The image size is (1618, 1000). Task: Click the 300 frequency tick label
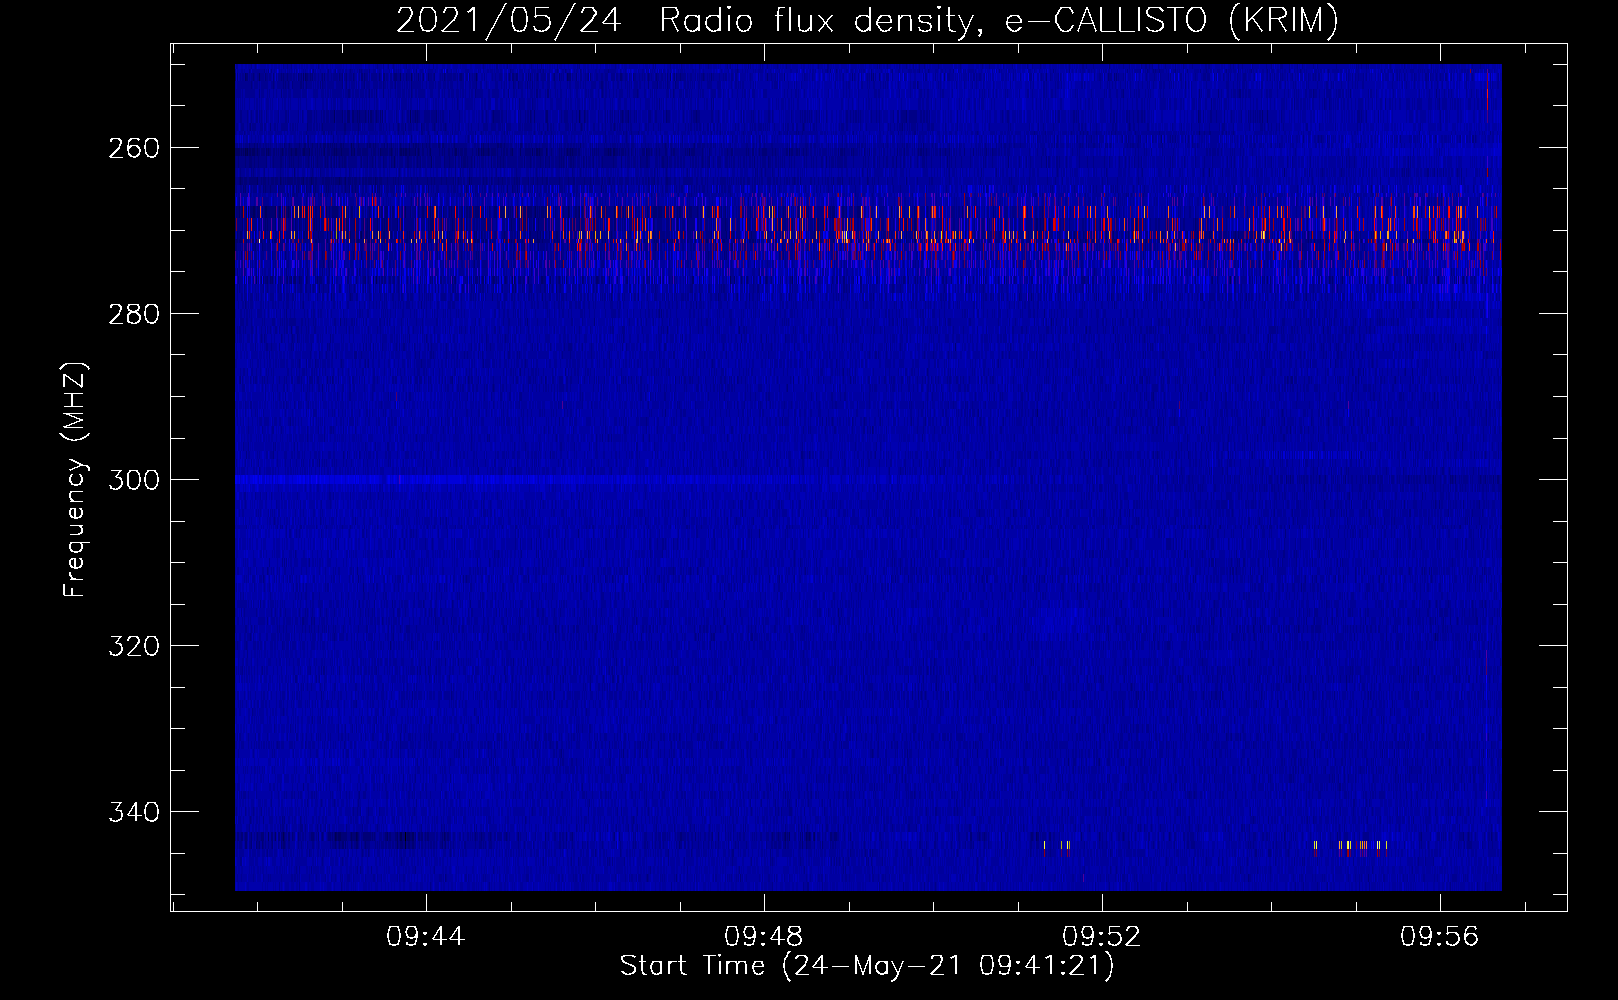tap(134, 480)
